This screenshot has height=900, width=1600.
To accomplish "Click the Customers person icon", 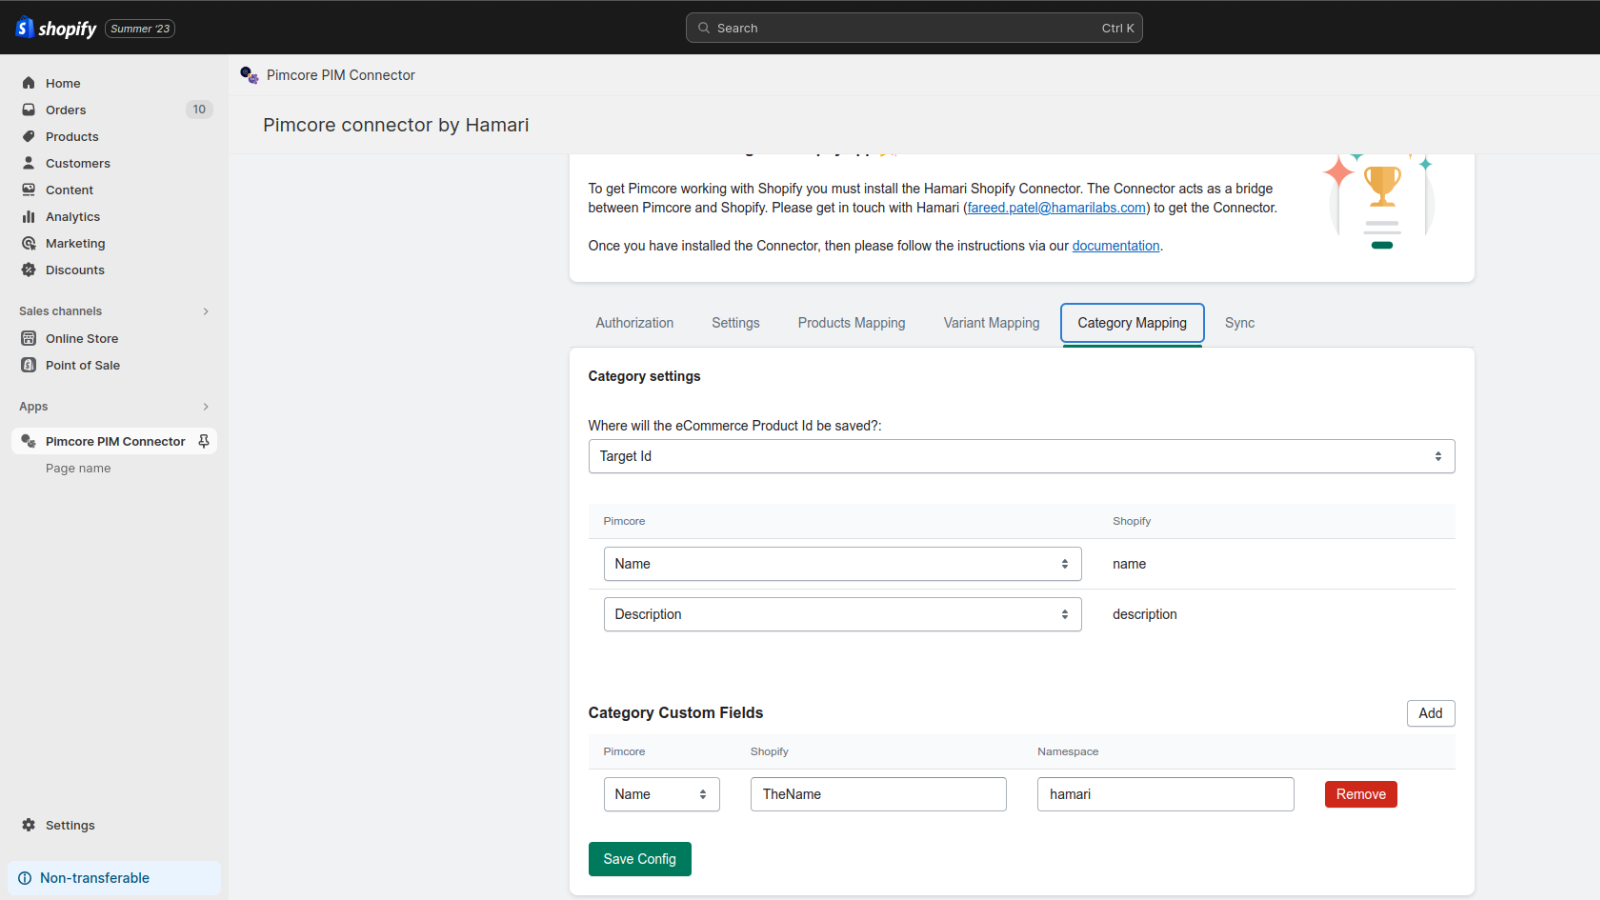I will [x=29, y=163].
